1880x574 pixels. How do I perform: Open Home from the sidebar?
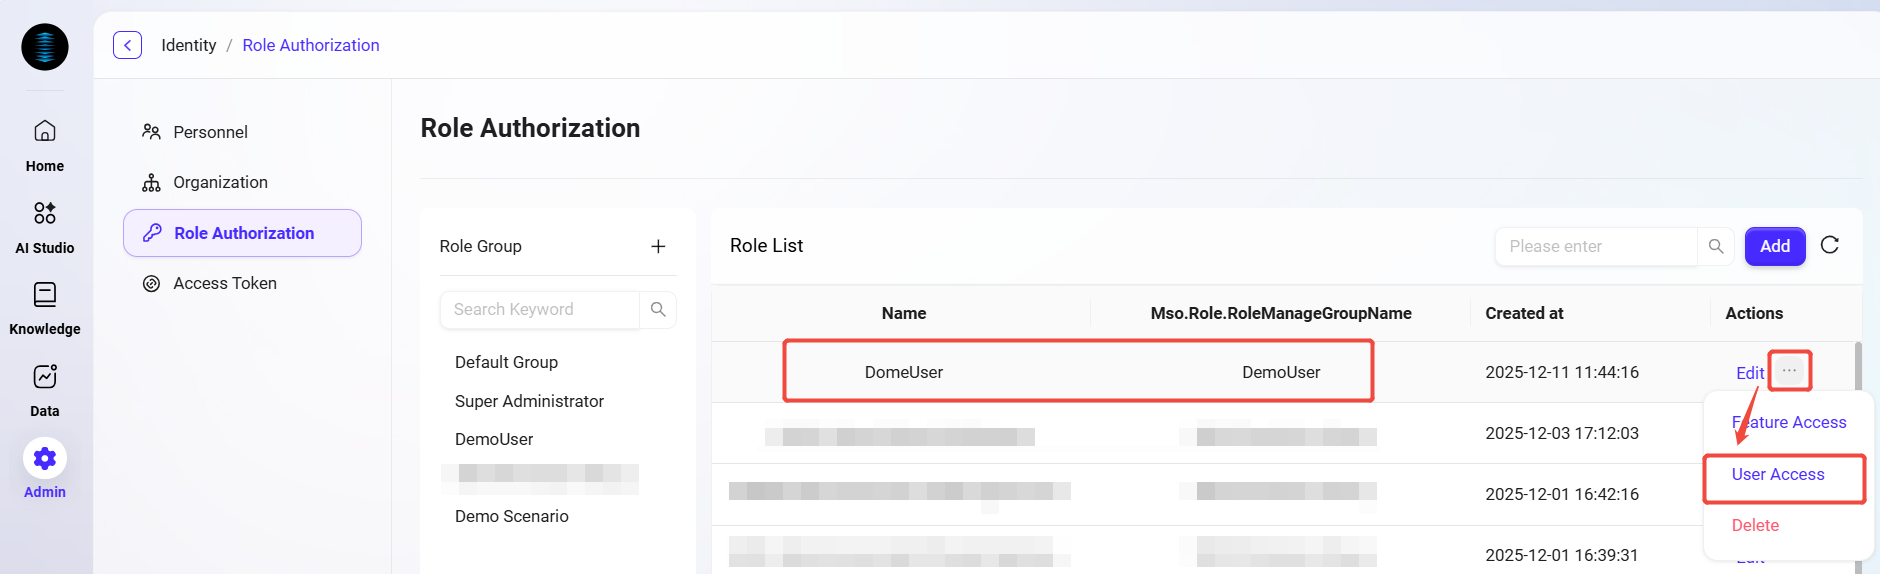[x=45, y=144]
